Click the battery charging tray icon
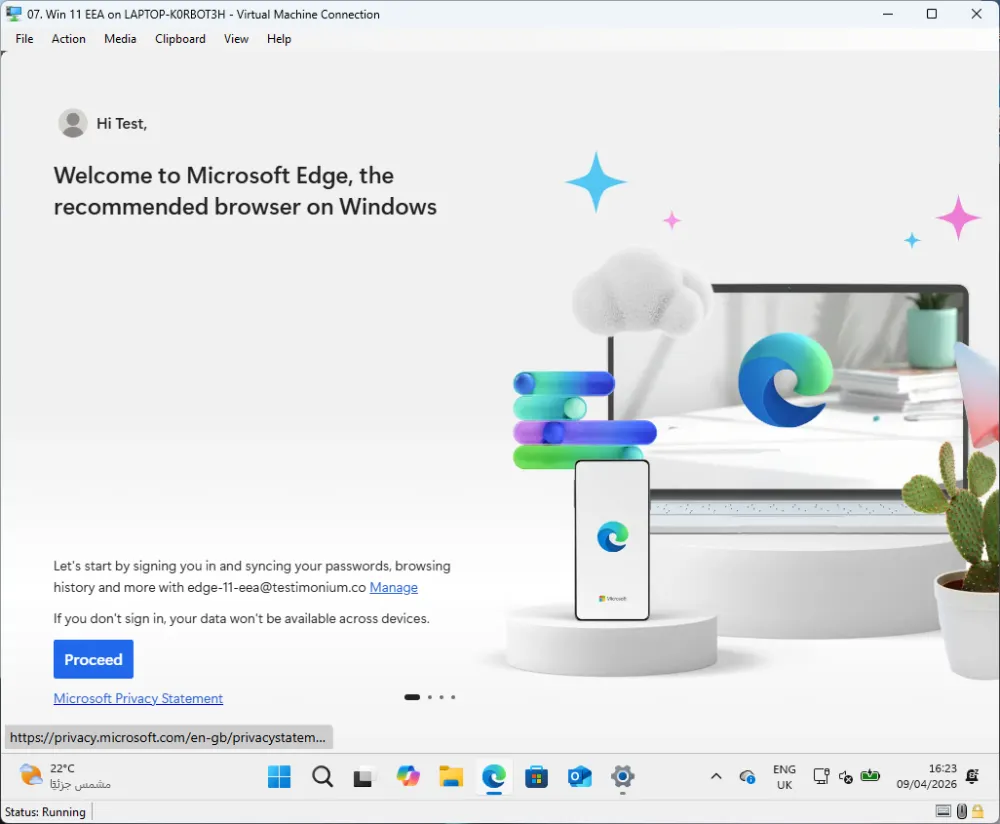 (870, 776)
